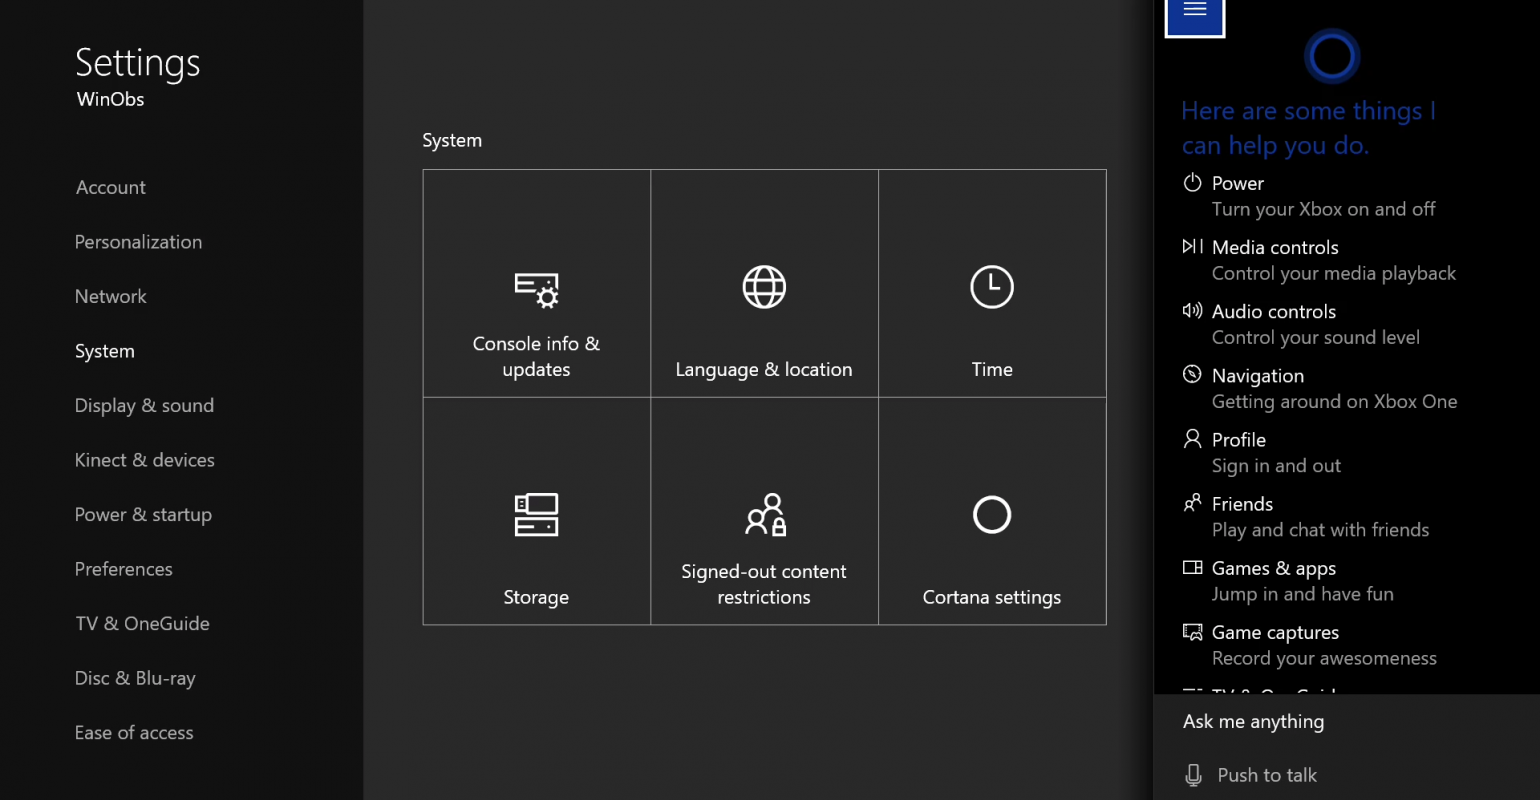The width and height of the screenshot is (1540, 800).
Task: Select the Media controls playback icon
Action: [1192, 246]
